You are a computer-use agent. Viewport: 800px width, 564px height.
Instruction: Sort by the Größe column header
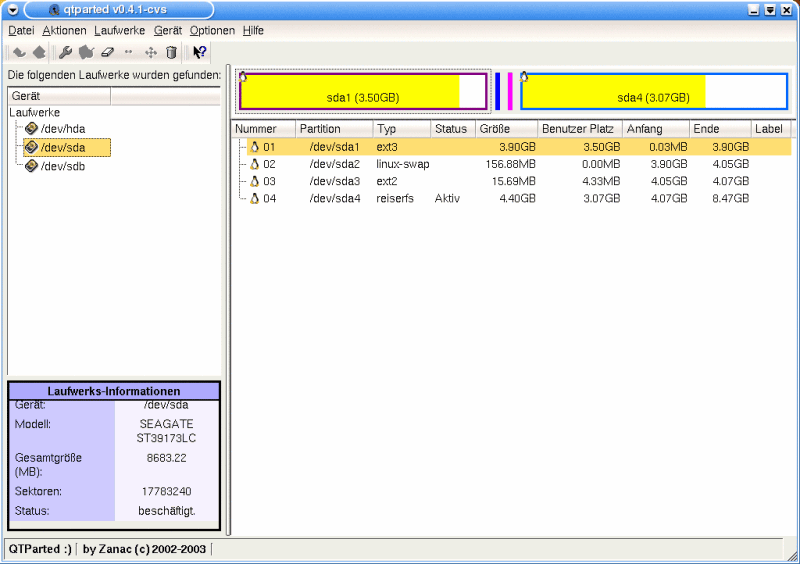click(x=506, y=129)
